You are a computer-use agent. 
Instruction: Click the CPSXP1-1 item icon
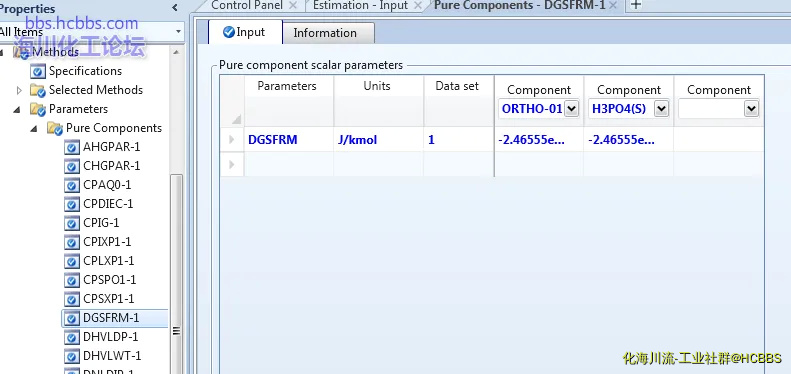click(72, 299)
